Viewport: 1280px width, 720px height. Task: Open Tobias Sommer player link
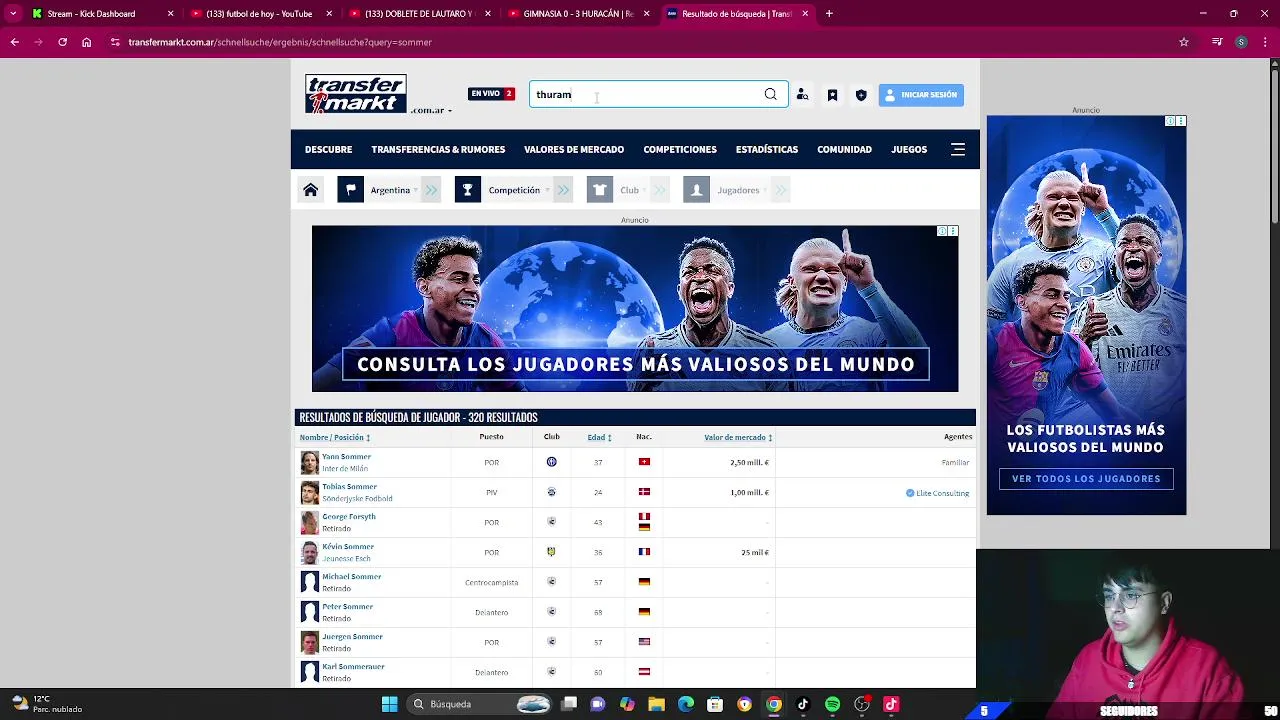[x=349, y=486]
